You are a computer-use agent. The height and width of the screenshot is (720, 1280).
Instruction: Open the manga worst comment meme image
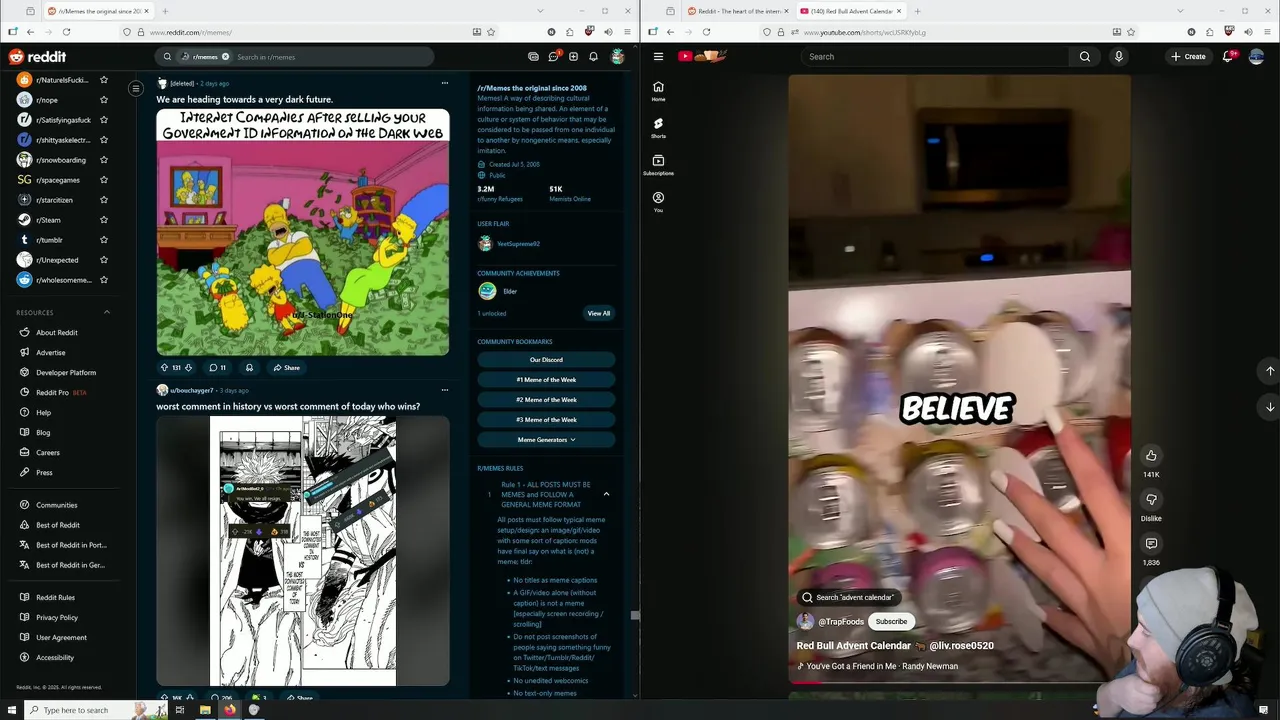pyautogui.click(x=303, y=552)
